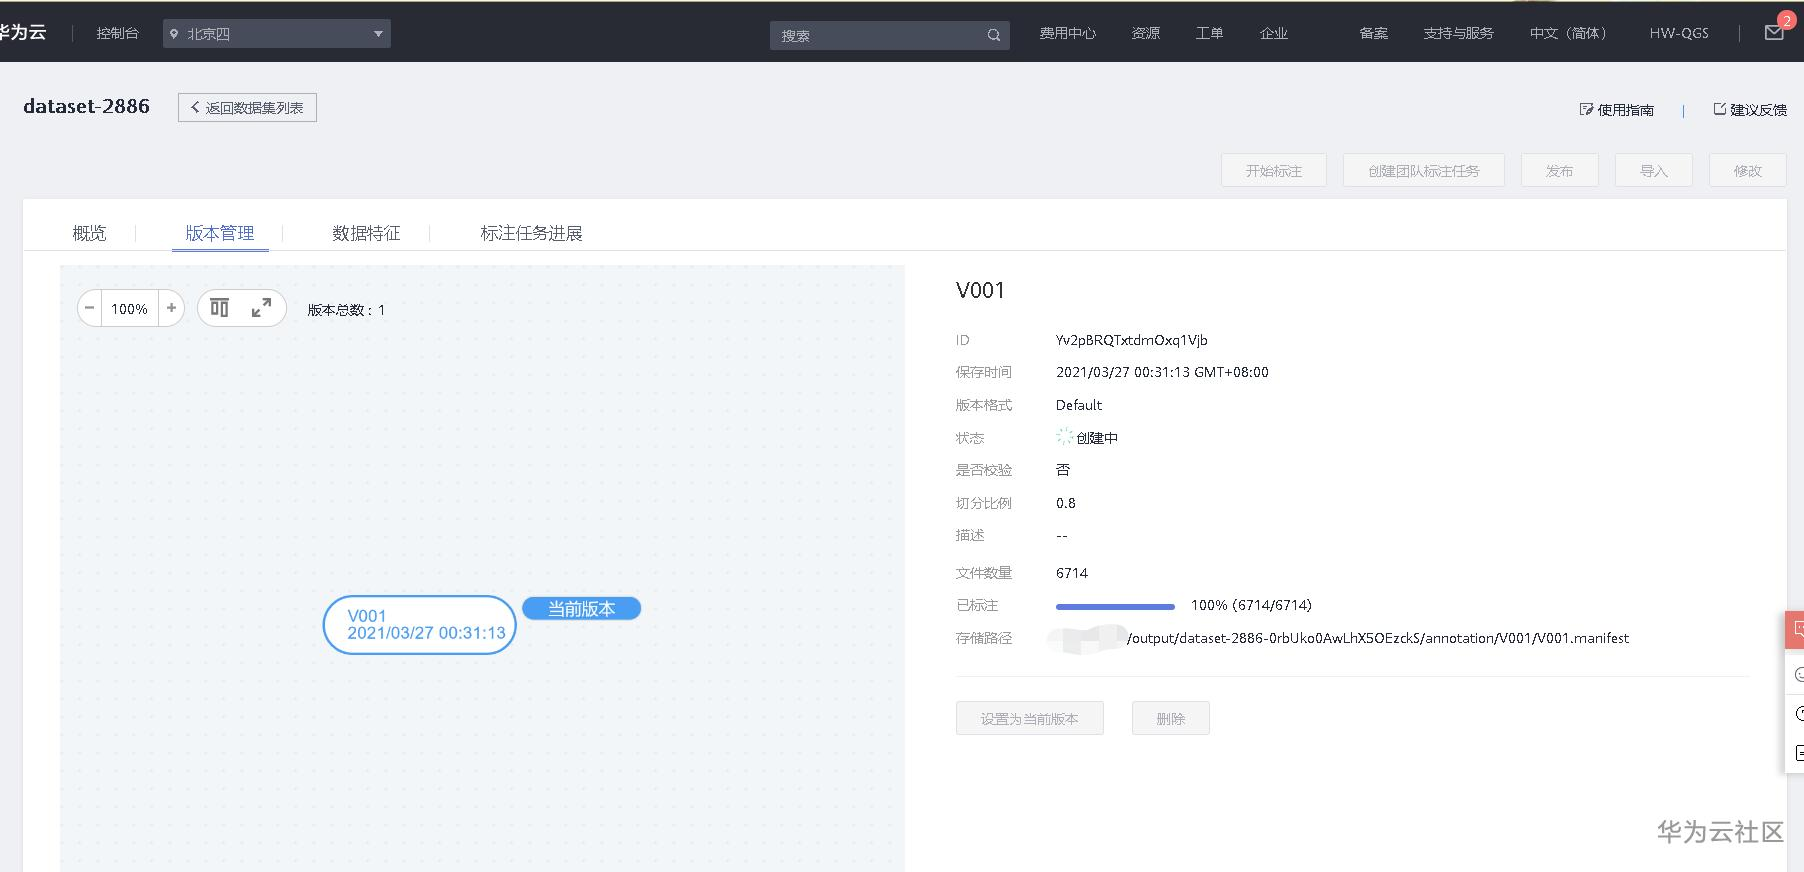This screenshot has width=1804, height=872.
Task: Click the 当前版本 badge
Action: tap(581, 608)
